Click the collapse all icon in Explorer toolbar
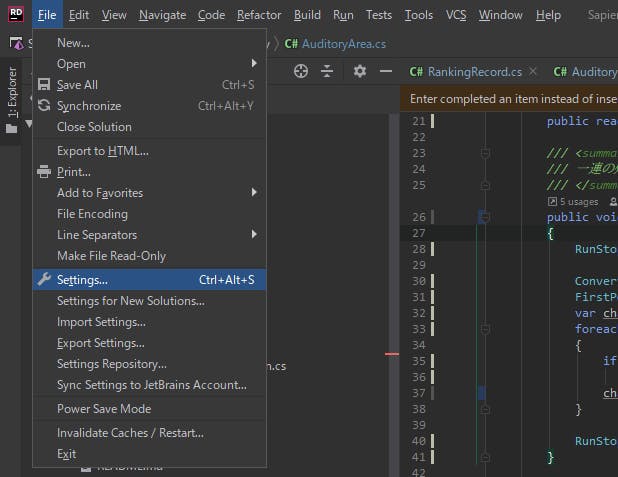This screenshot has width=618, height=477. (x=327, y=71)
